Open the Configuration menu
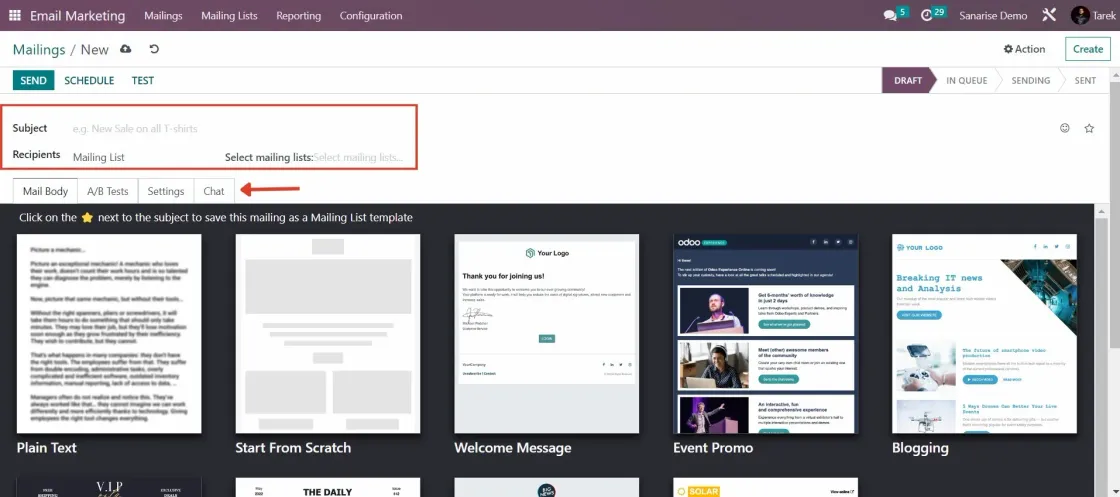1120x497 pixels. tap(371, 16)
